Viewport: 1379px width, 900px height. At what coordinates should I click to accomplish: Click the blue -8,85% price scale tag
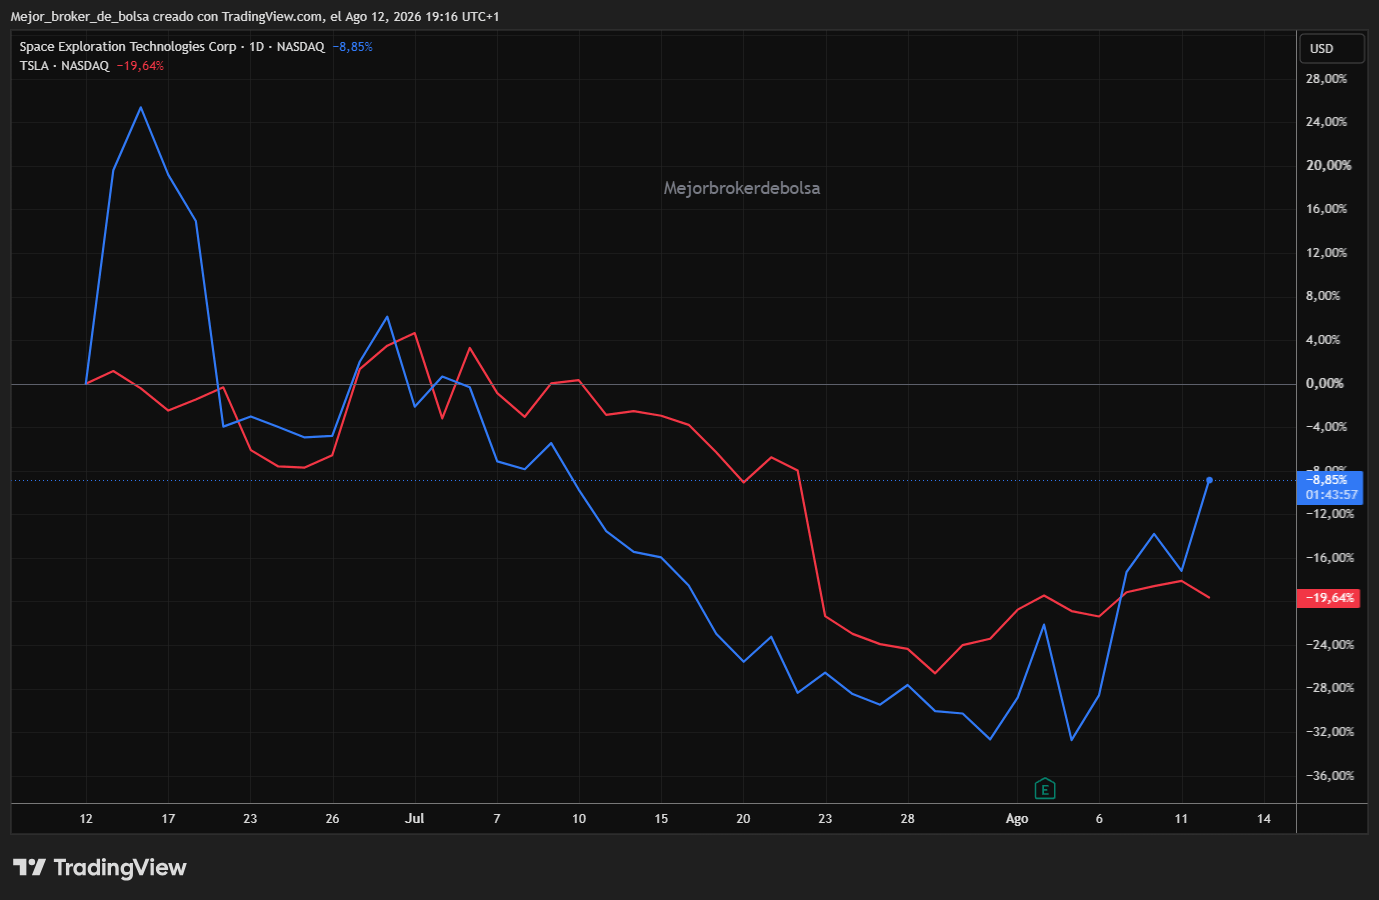click(x=1330, y=487)
